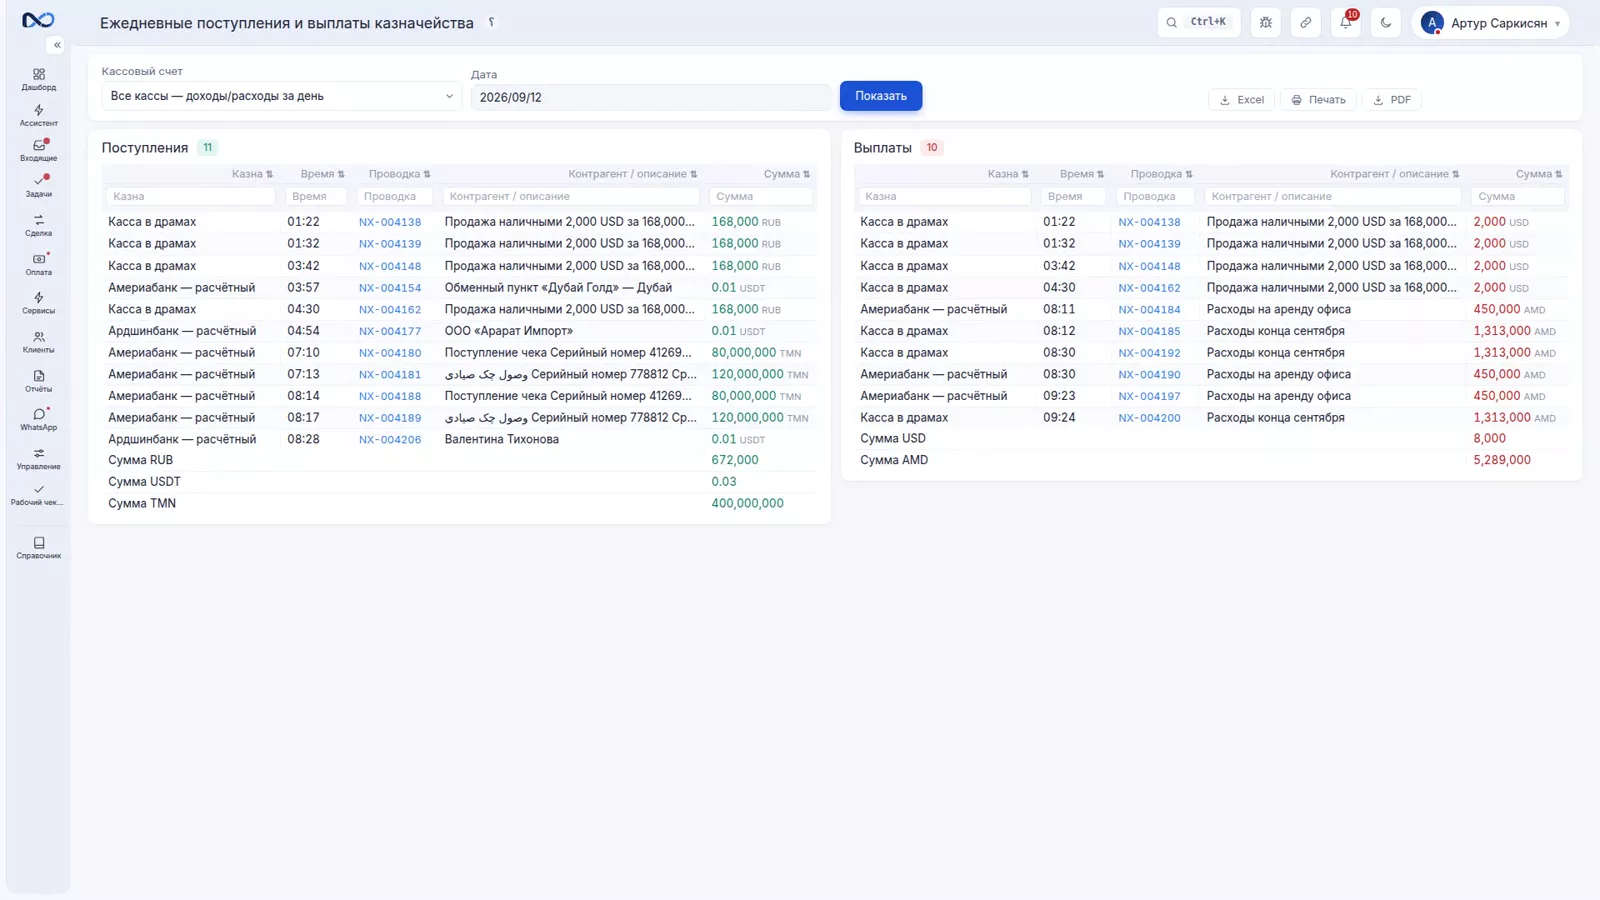
Task: Open entry NX-004177 in Поступления
Action: (x=390, y=331)
